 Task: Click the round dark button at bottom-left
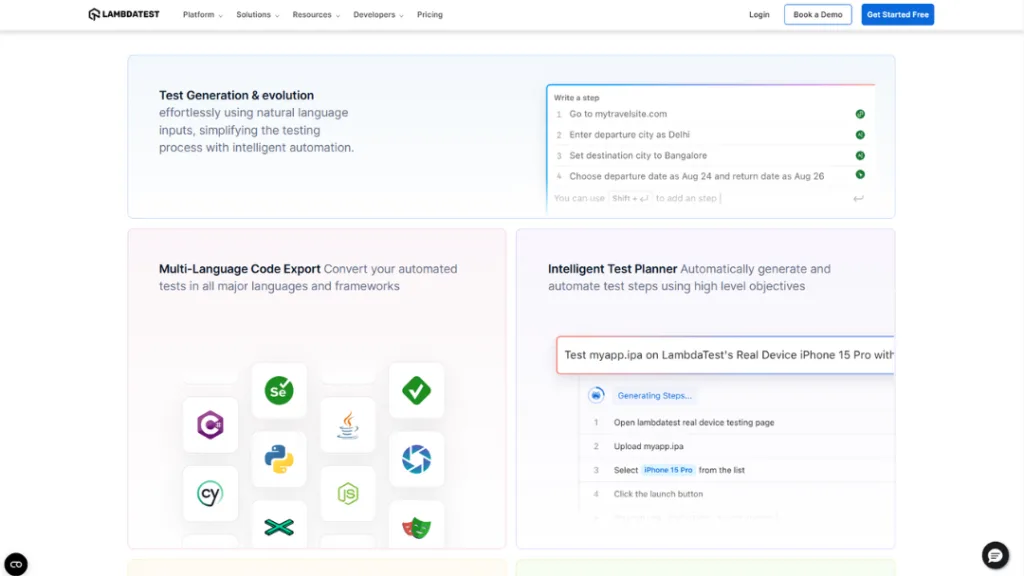[x=16, y=564]
